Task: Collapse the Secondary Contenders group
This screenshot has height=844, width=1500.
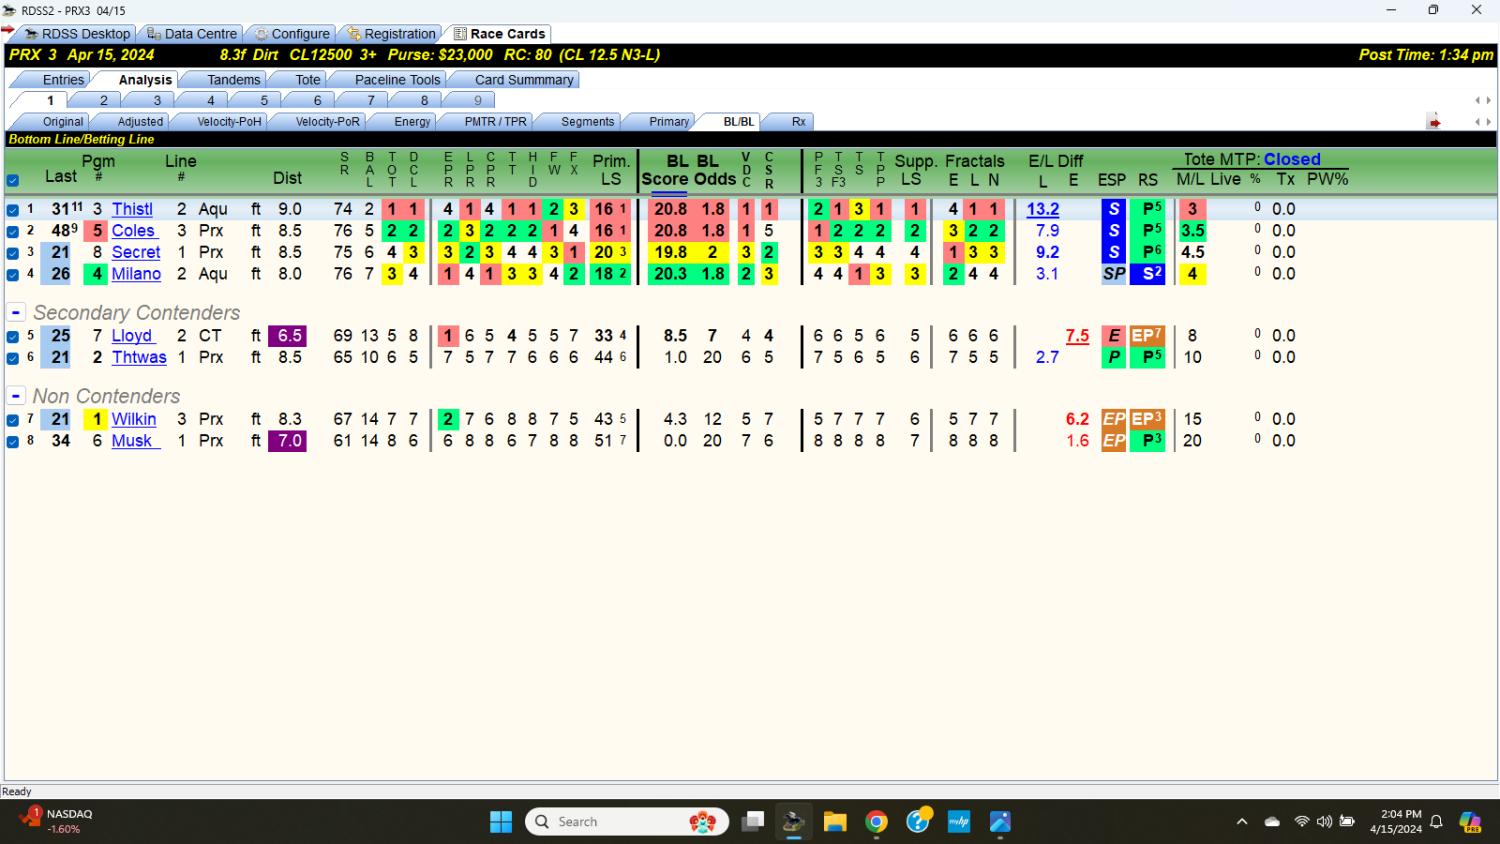Action: [16, 312]
